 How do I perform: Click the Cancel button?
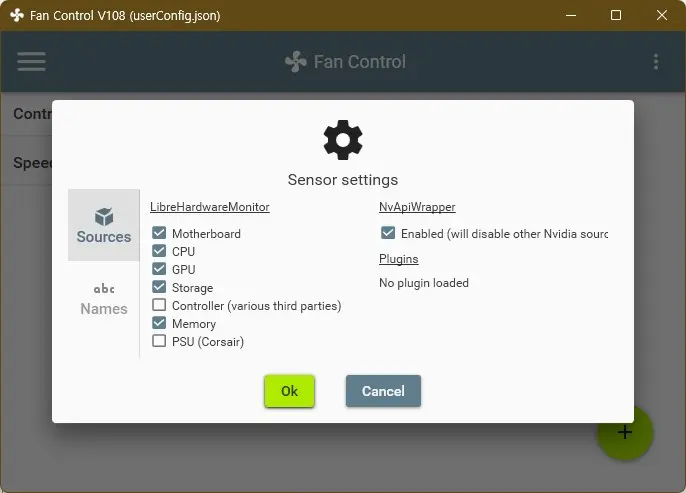(383, 391)
